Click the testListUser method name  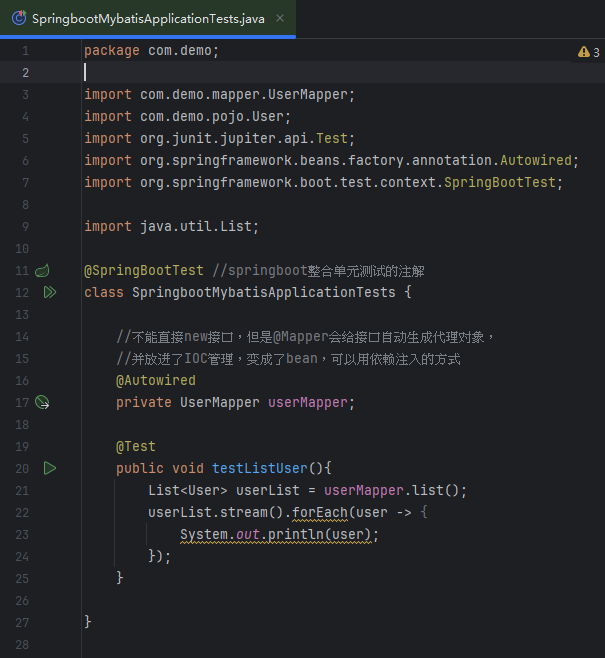coord(260,468)
